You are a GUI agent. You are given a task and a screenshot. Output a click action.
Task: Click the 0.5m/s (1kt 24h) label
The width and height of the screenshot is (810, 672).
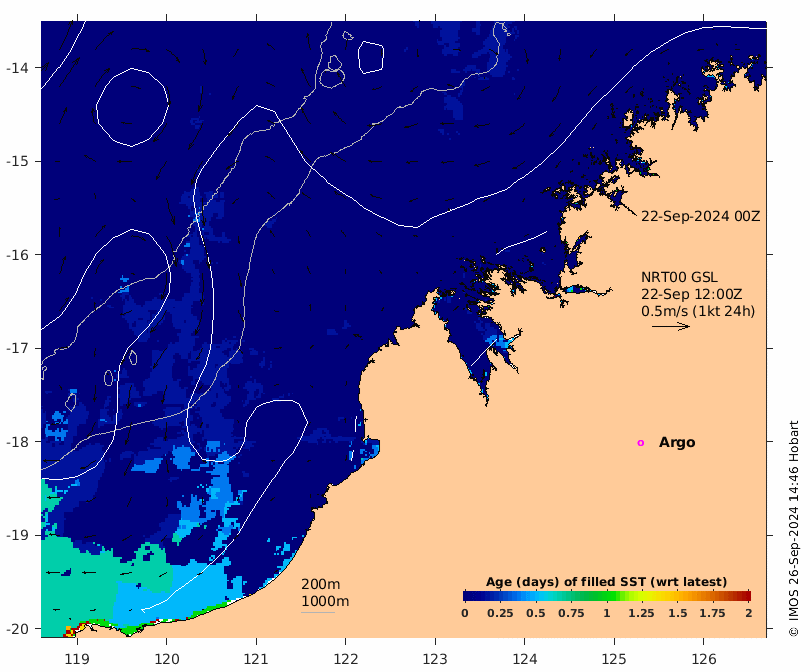pos(698,311)
